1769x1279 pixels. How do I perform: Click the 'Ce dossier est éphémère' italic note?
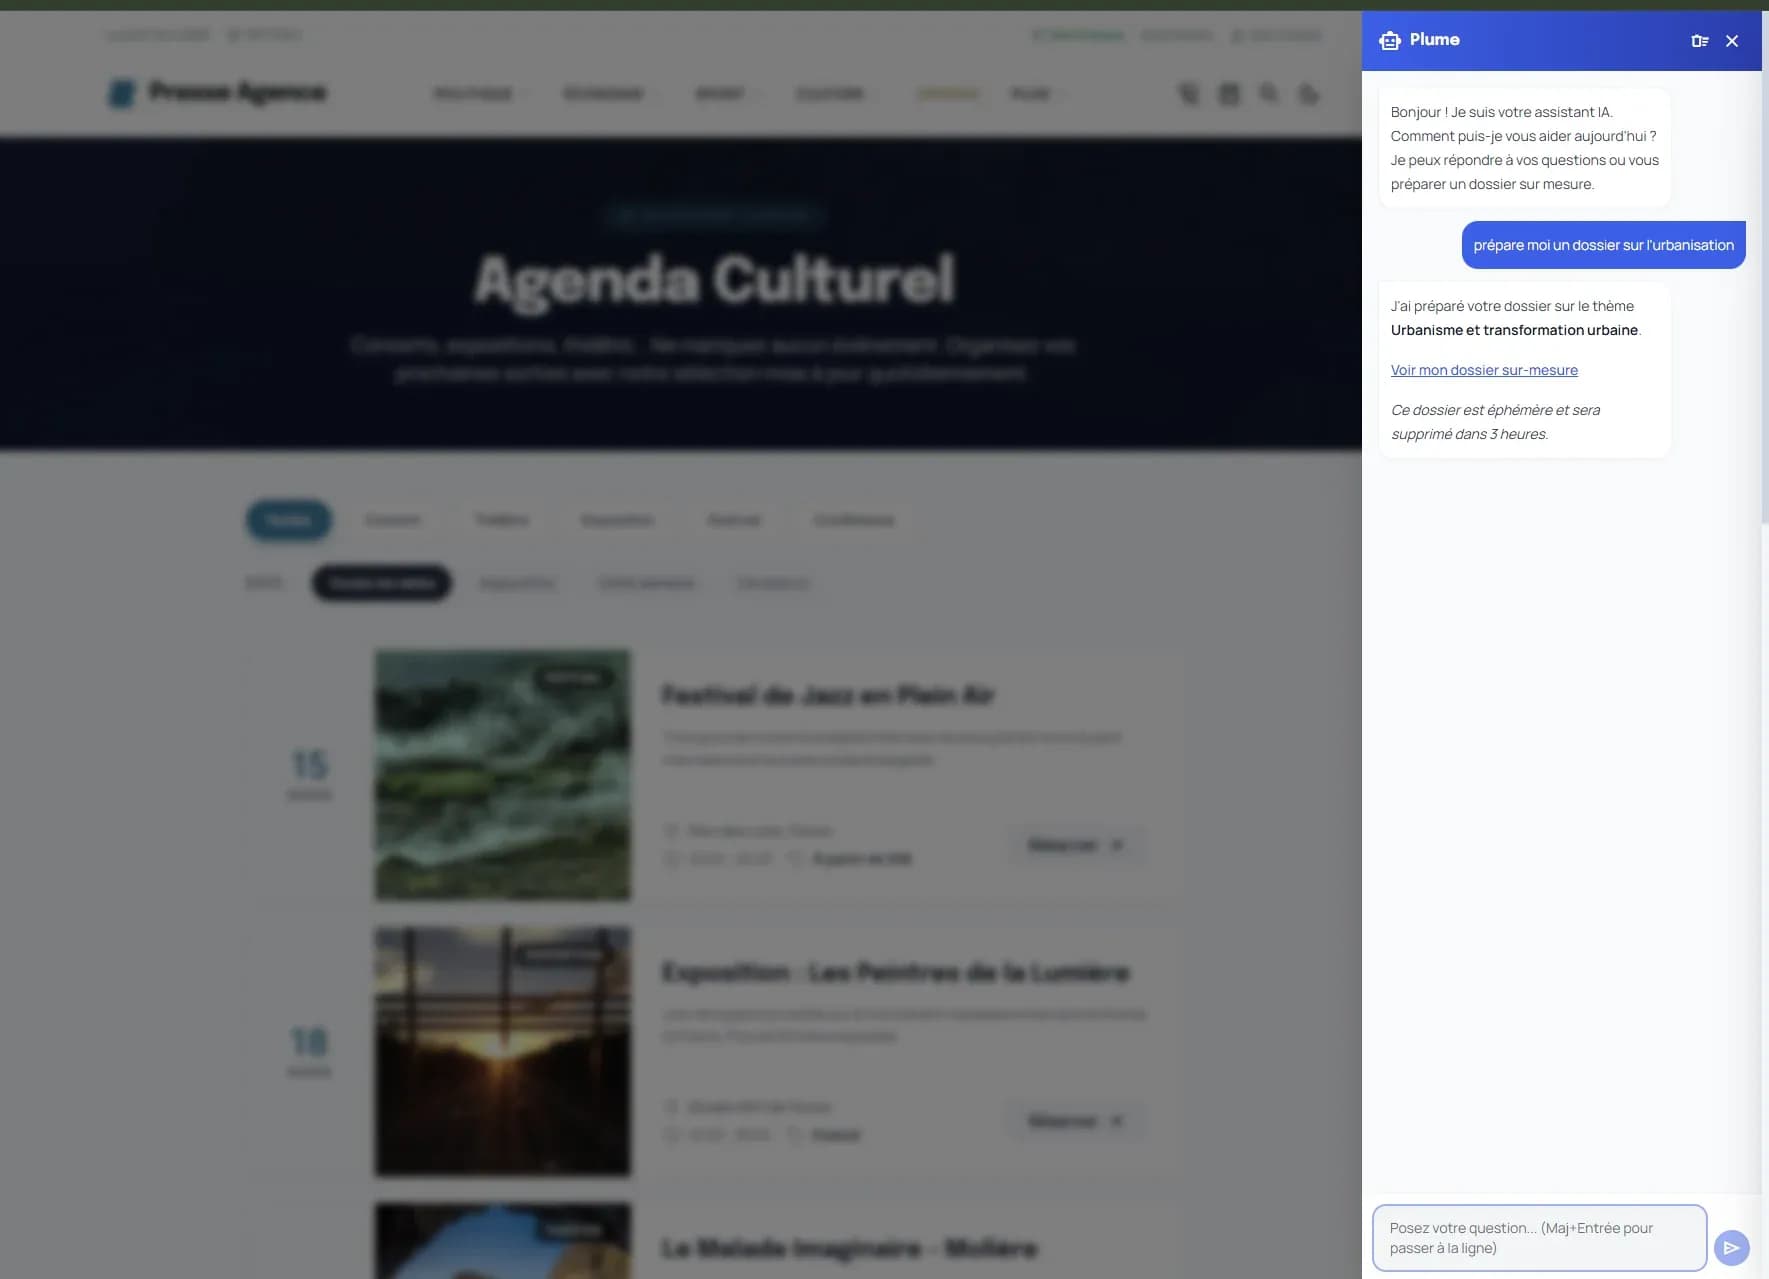[x=1495, y=422]
